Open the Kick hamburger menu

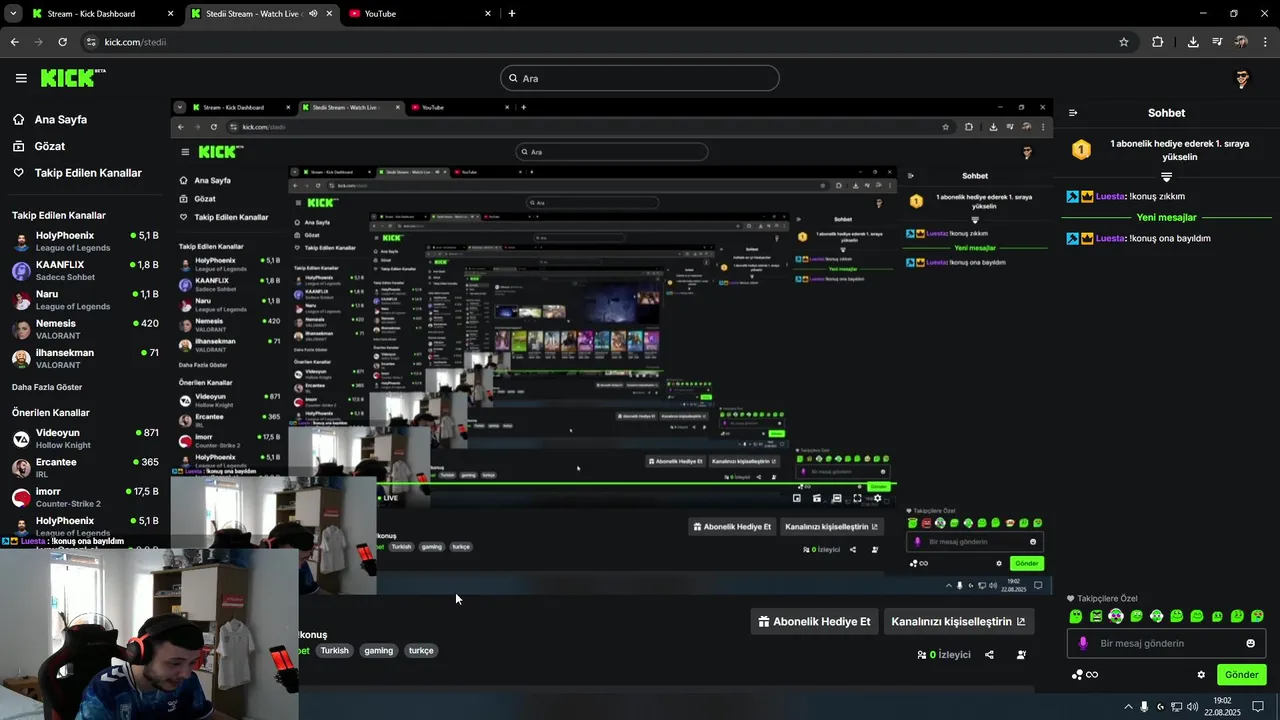[x=21, y=78]
